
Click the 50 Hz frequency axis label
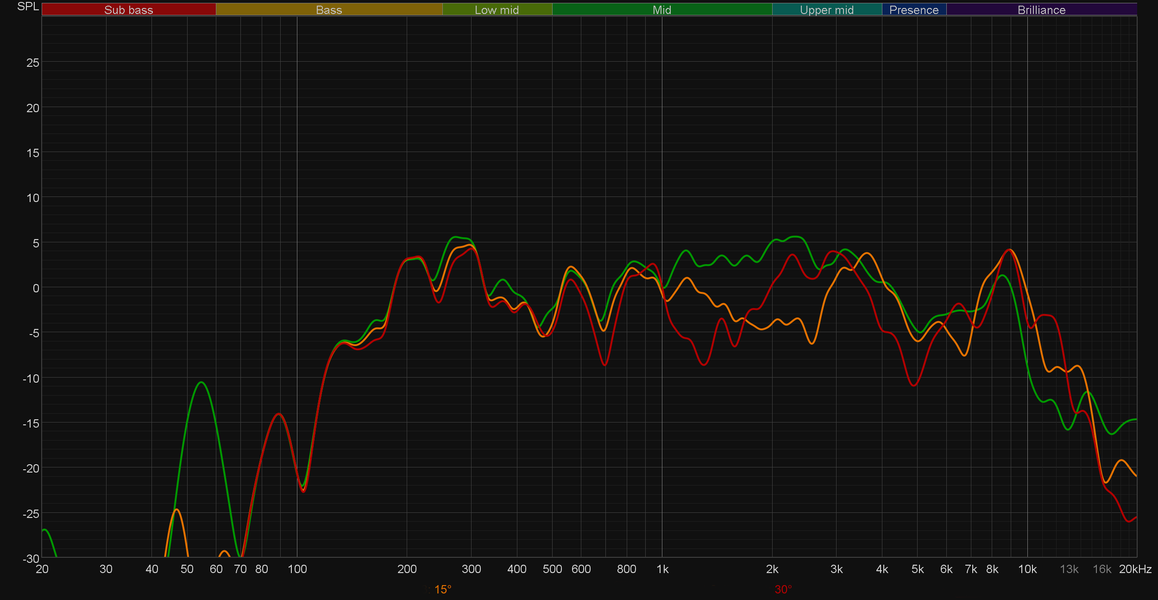point(188,569)
